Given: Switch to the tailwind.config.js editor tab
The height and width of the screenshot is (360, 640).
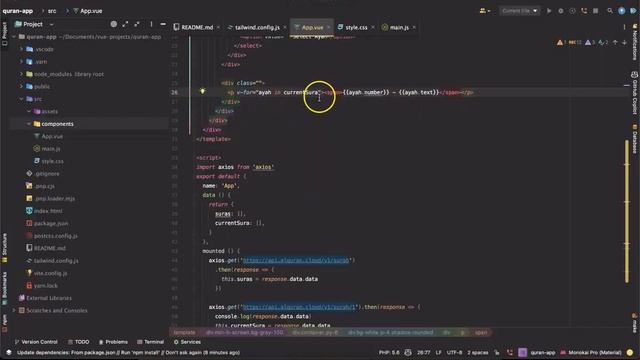Looking at the screenshot, I should click(257, 27).
